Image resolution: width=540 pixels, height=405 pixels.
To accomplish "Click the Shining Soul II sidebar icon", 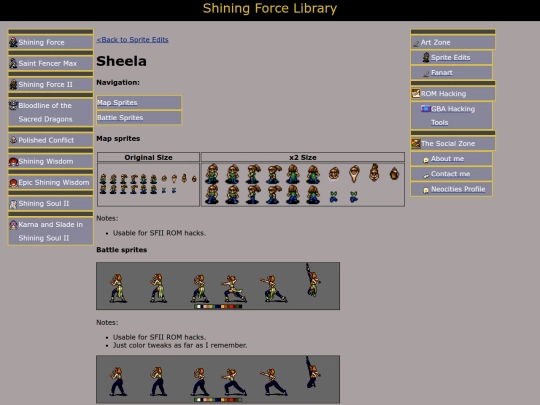I will (13, 204).
